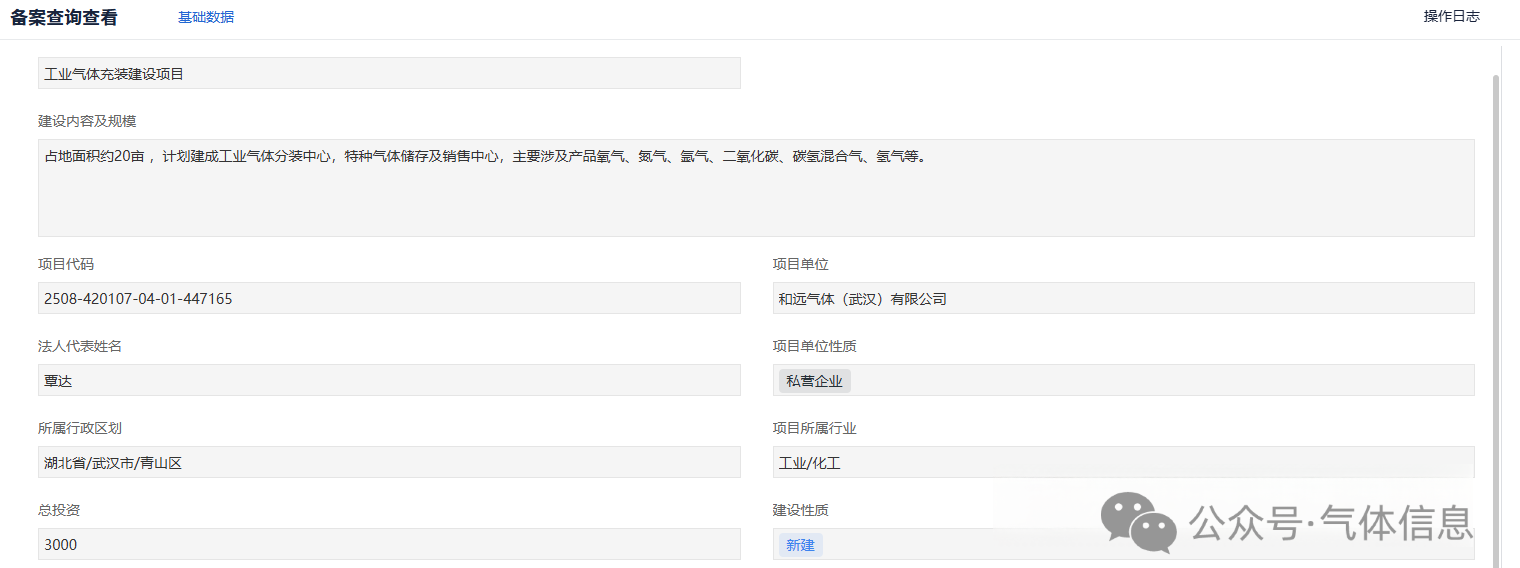Click the 和远气体（武汉）有限公司 project unit field
This screenshot has height=568, width=1520.
[1123, 298]
